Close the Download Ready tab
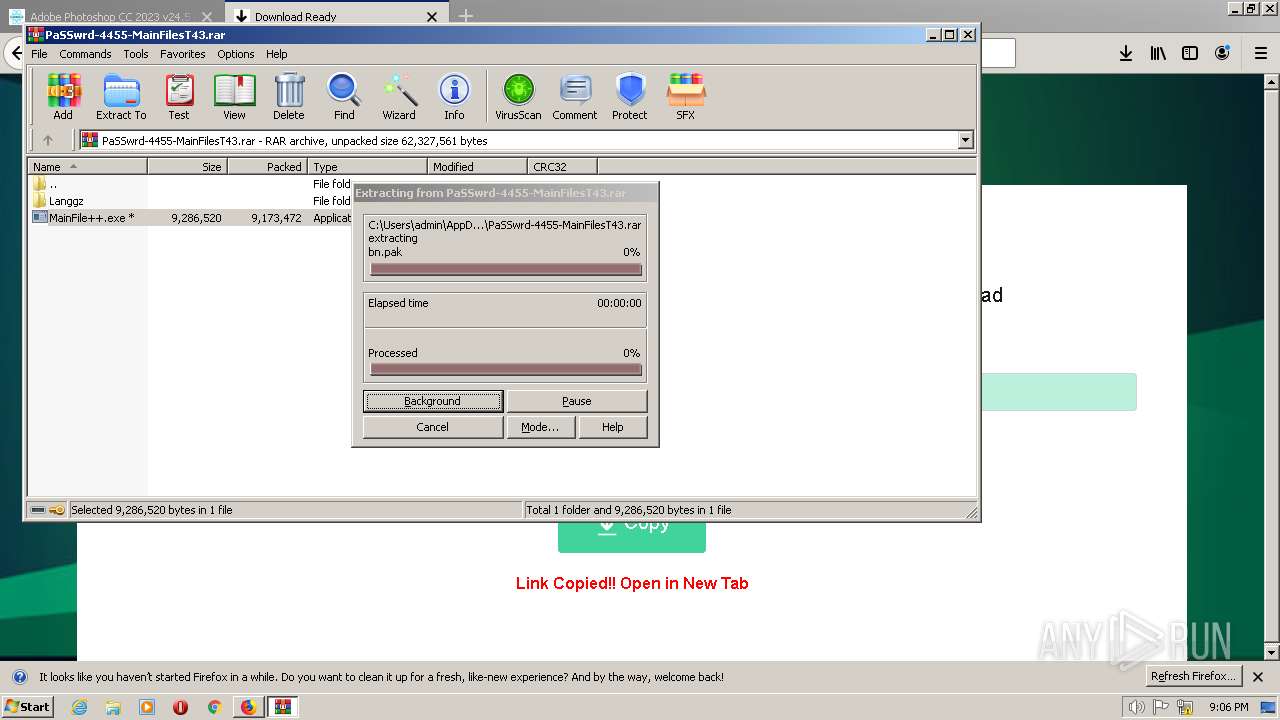This screenshot has width=1280, height=720. click(x=432, y=17)
